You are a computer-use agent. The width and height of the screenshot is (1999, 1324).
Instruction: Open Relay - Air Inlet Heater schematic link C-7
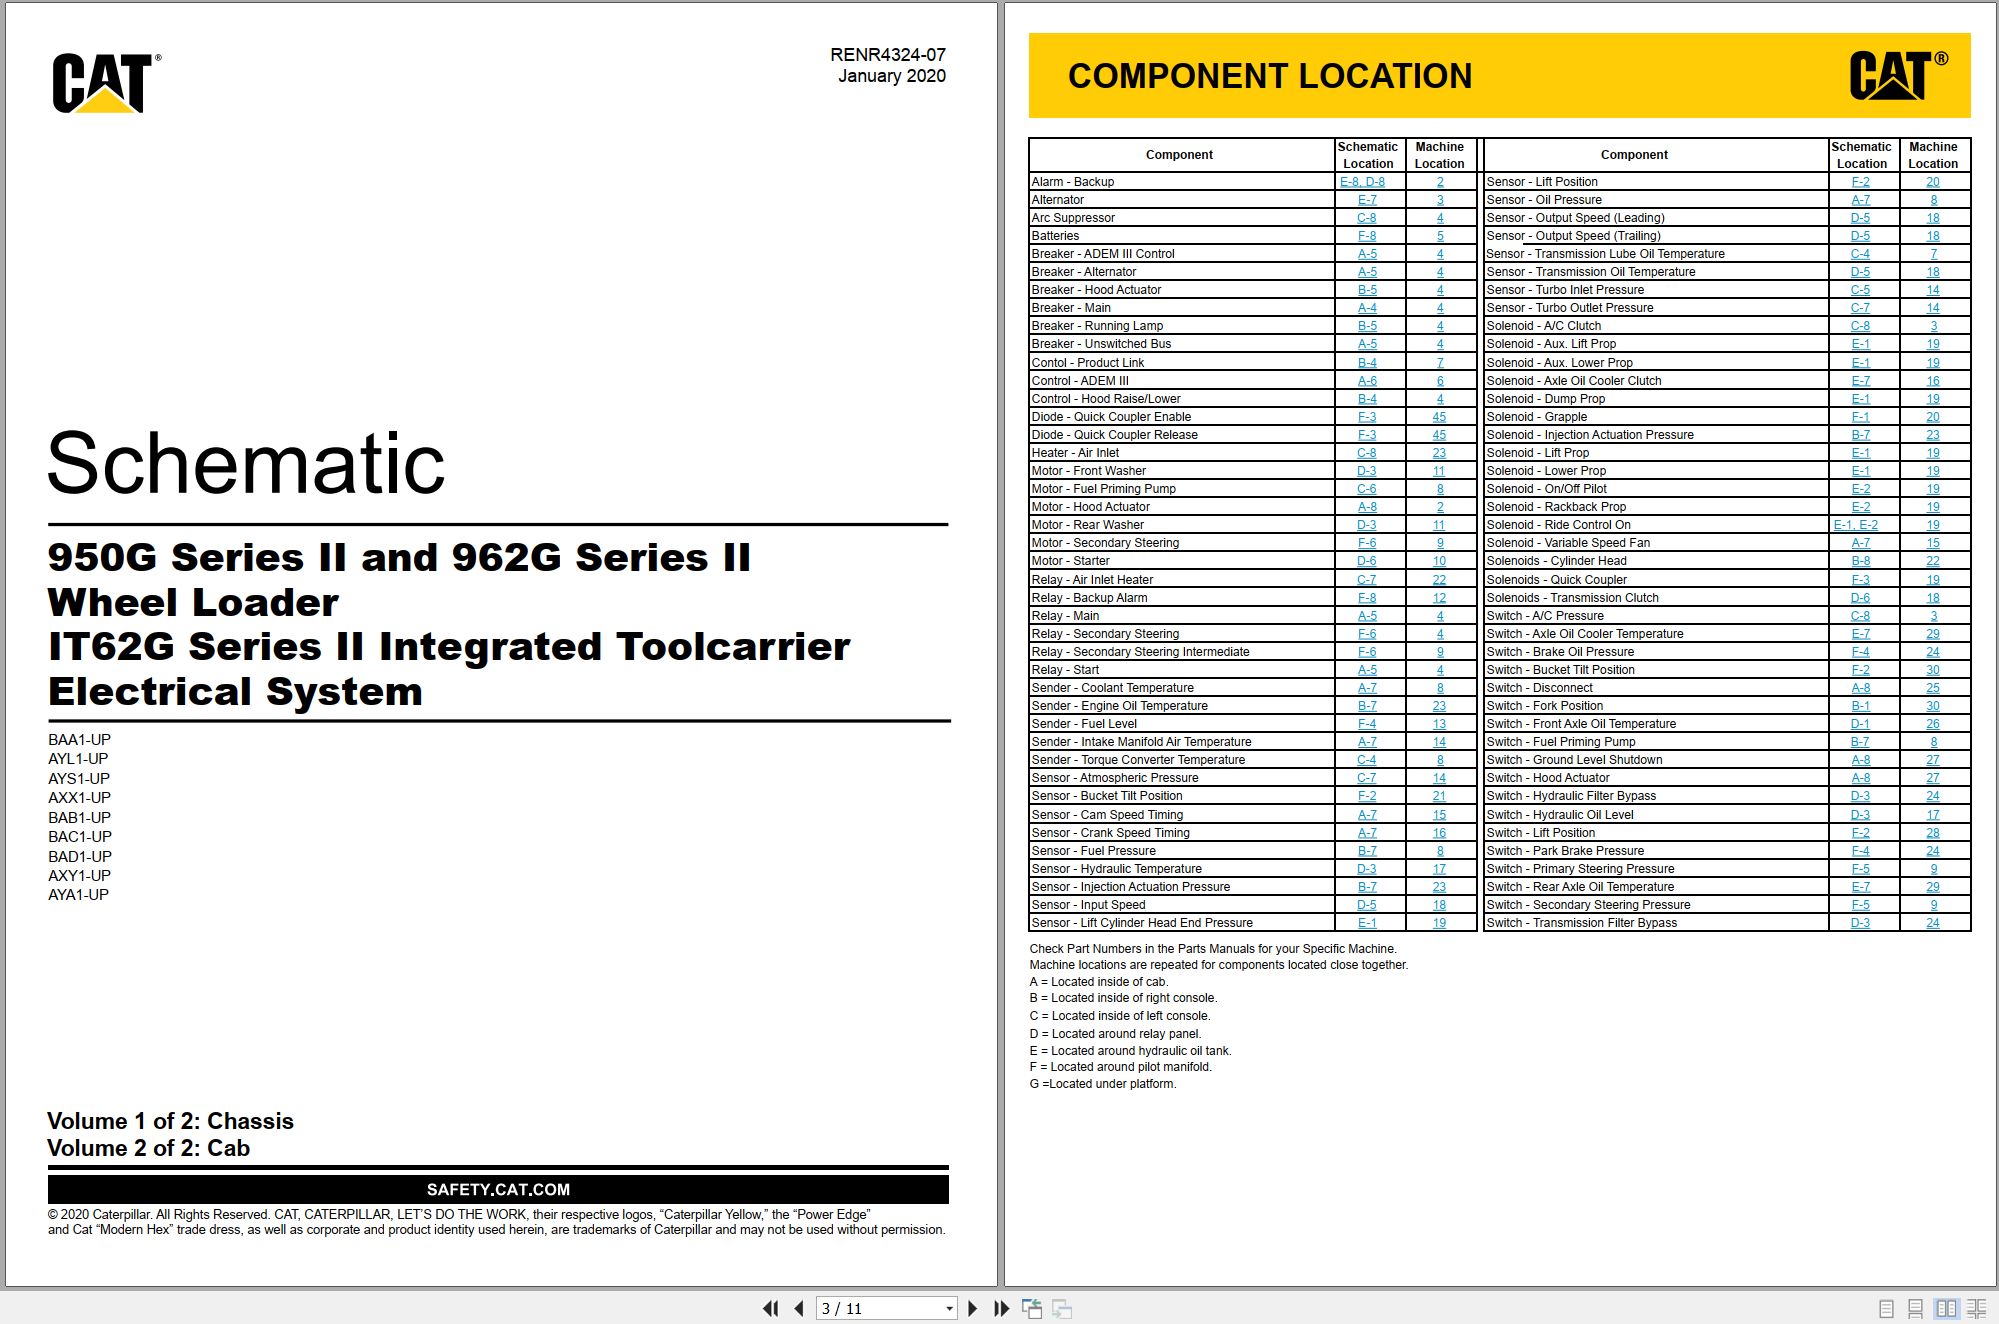1367,580
